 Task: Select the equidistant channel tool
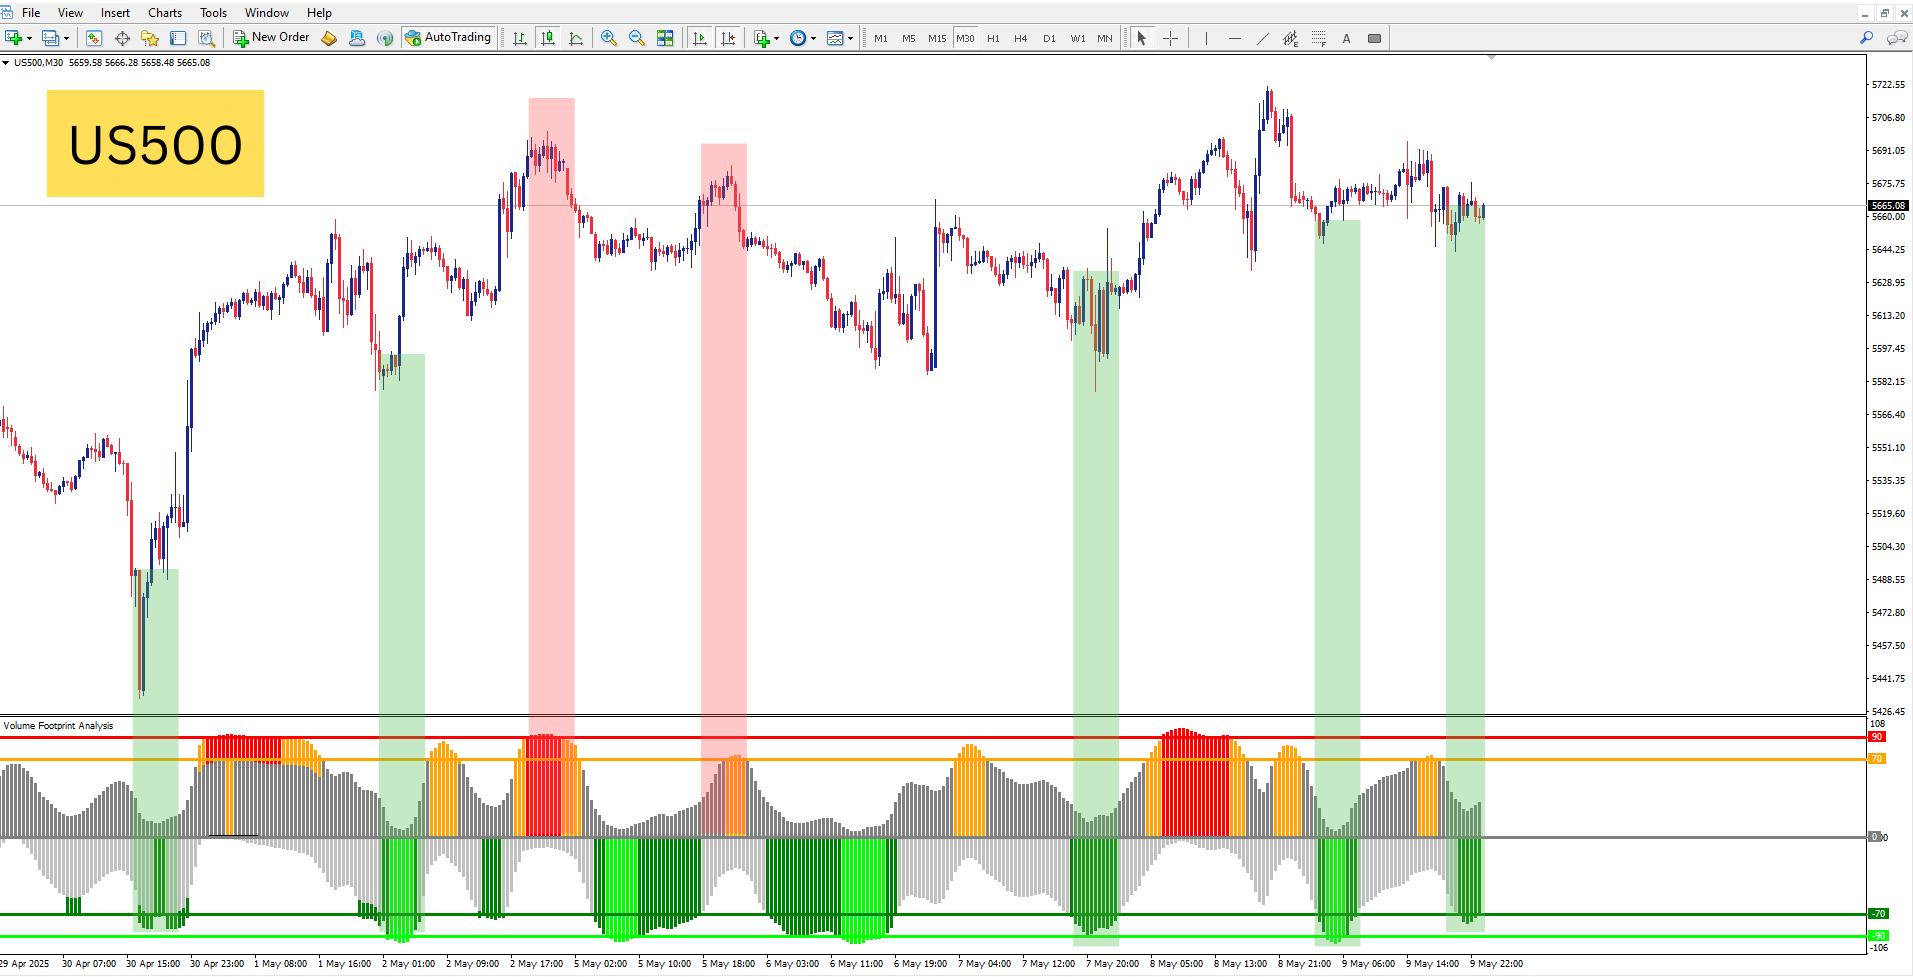click(x=1291, y=38)
